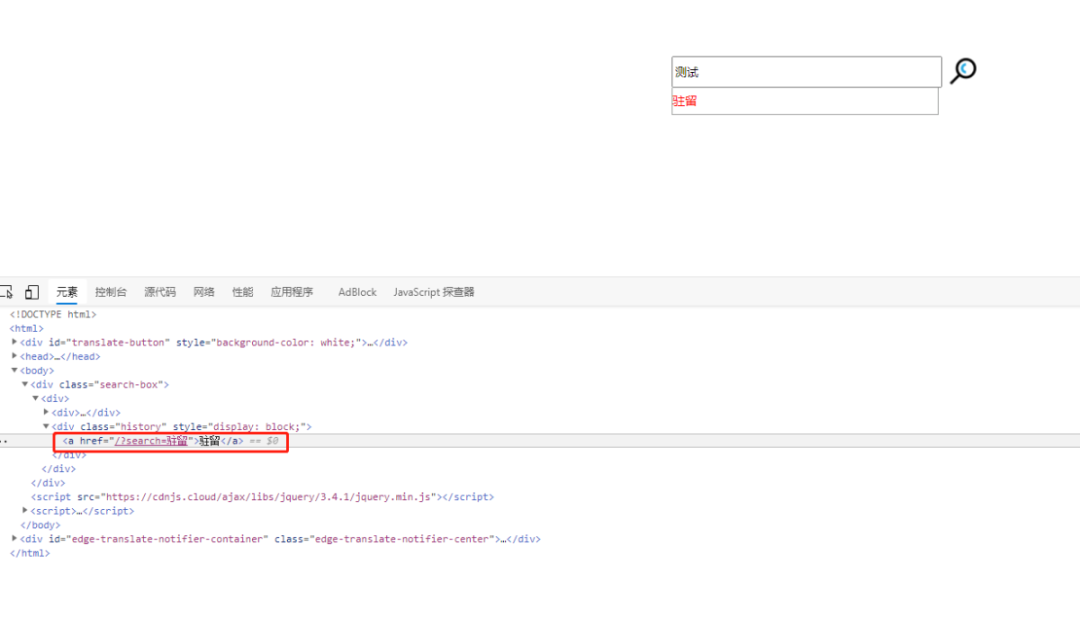Expand the head element node
This screenshot has width=1080, height=617.
point(14,356)
